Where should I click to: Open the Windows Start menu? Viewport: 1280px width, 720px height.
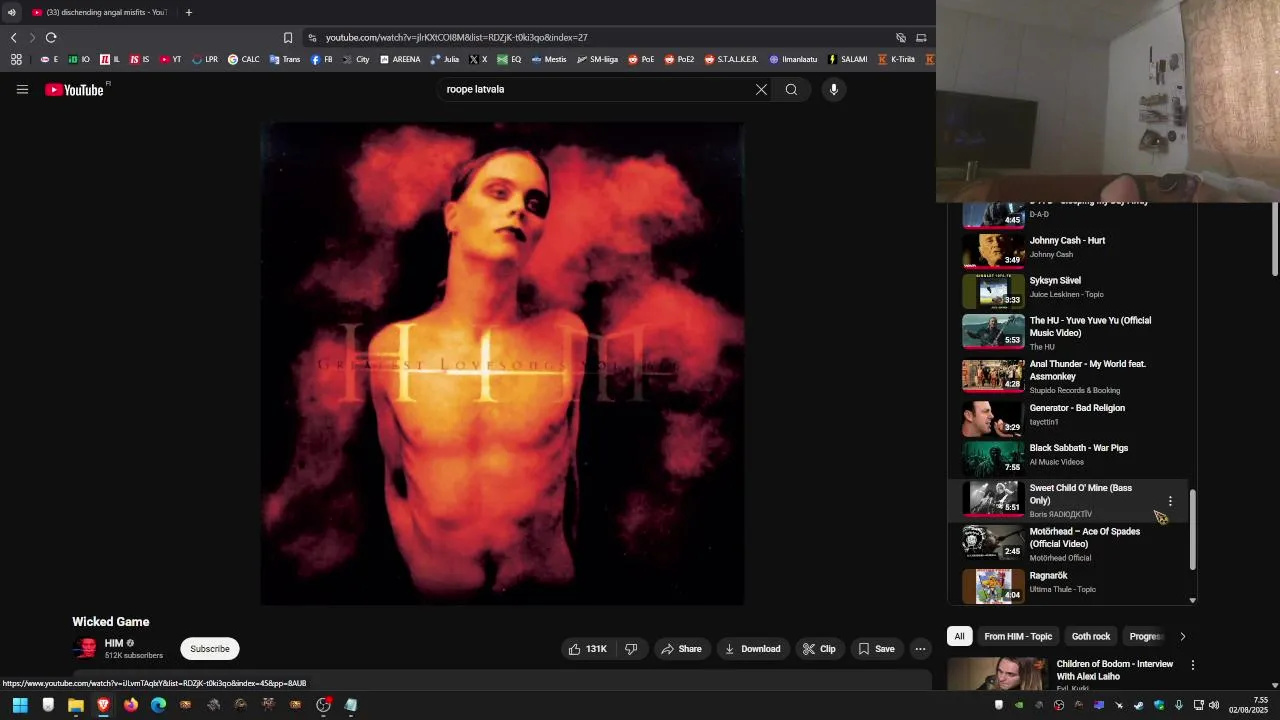click(x=20, y=705)
